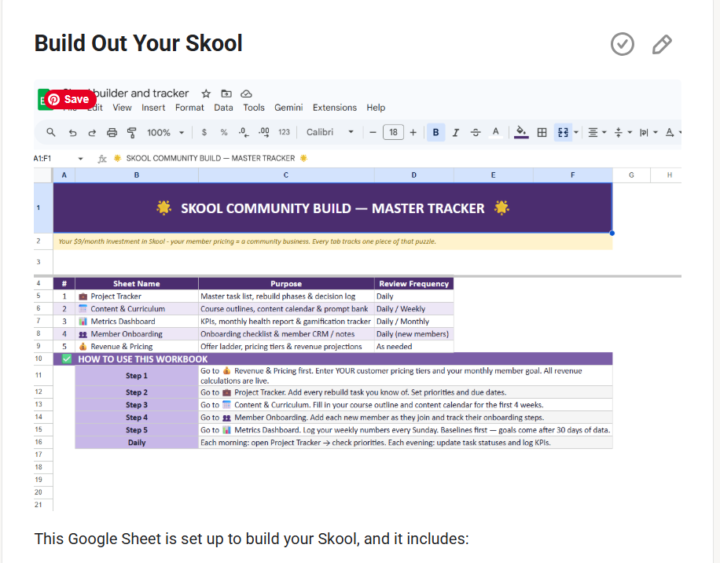The width and height of the screenshot is (720, 563).
Task: Click the formula bar text
Action: click(x=210, y=158)
